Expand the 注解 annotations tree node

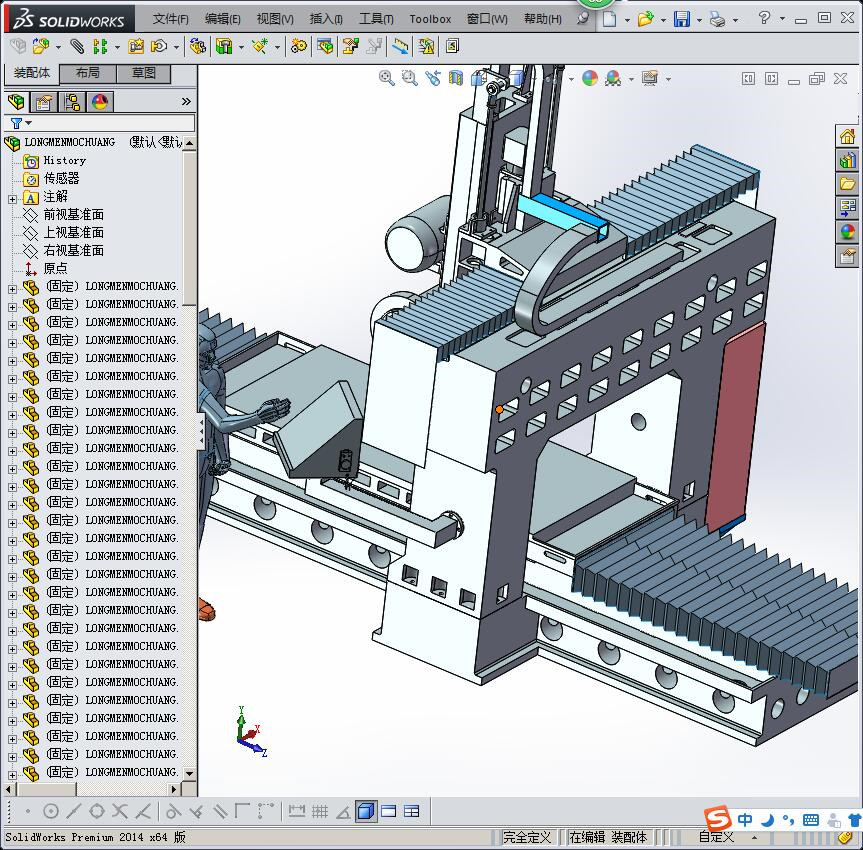point(12,198)
